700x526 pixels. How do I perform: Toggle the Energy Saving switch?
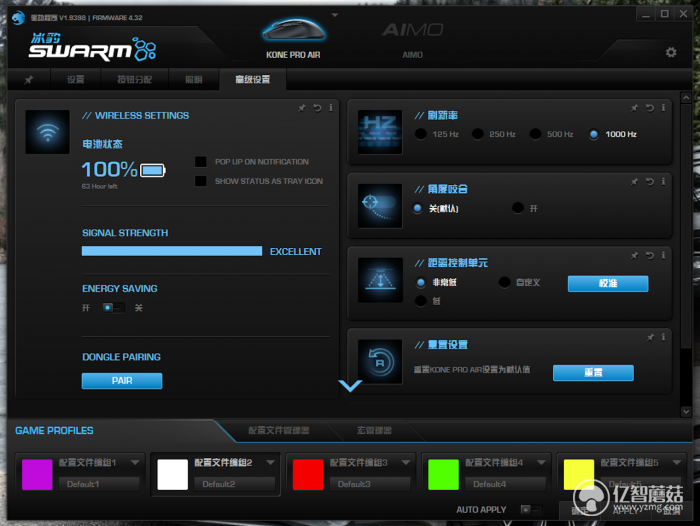click(x=113, y=308)
